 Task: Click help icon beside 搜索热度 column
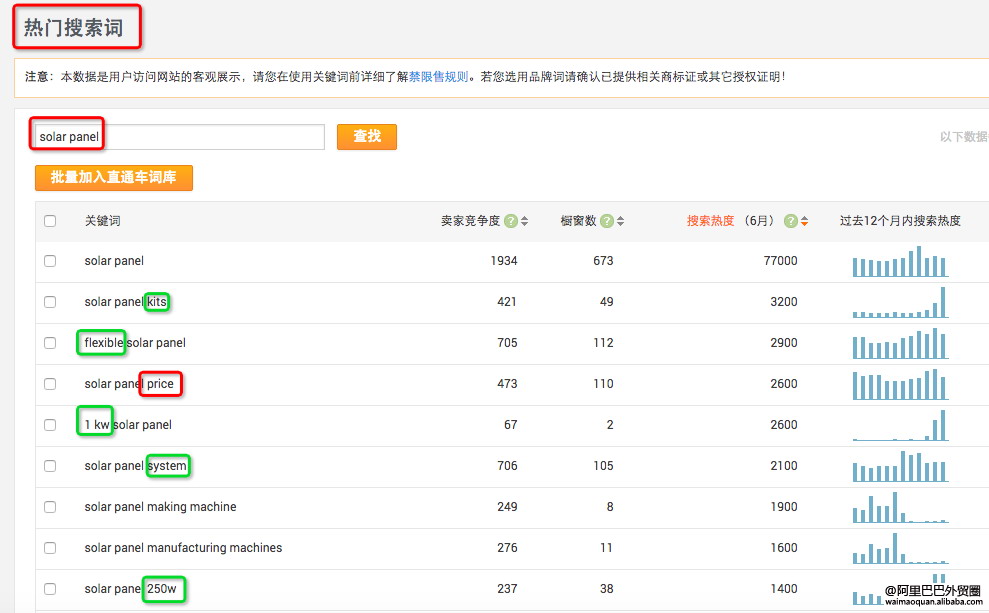(791, 221)
